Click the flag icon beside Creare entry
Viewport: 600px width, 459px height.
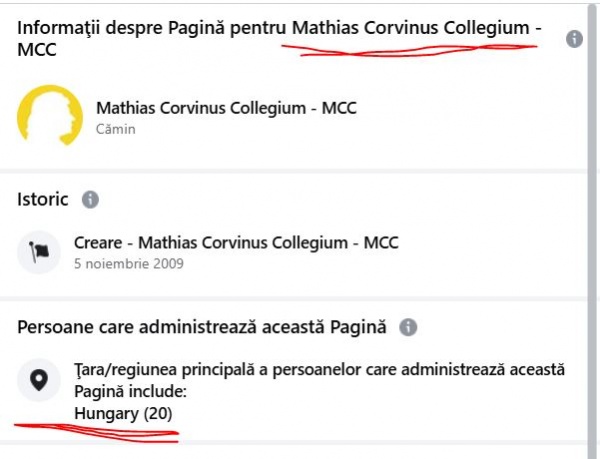tap(40, 252)
